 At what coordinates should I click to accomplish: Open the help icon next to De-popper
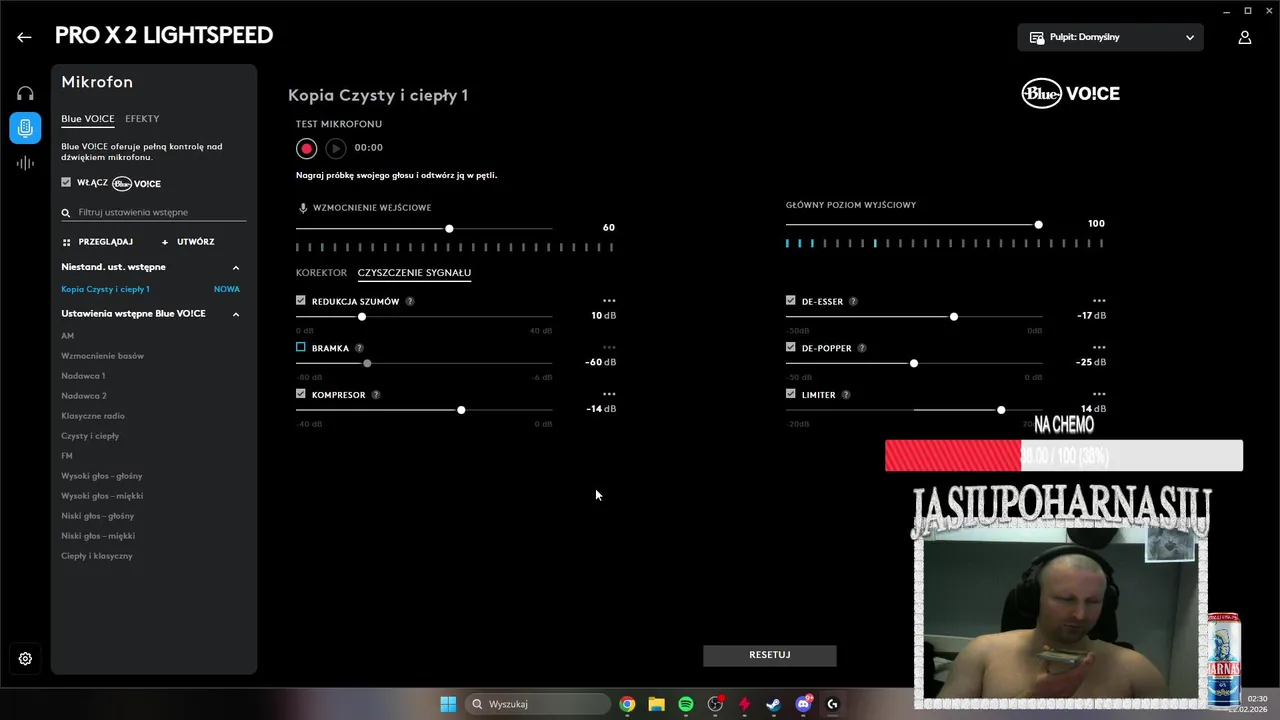click(862, 348)
